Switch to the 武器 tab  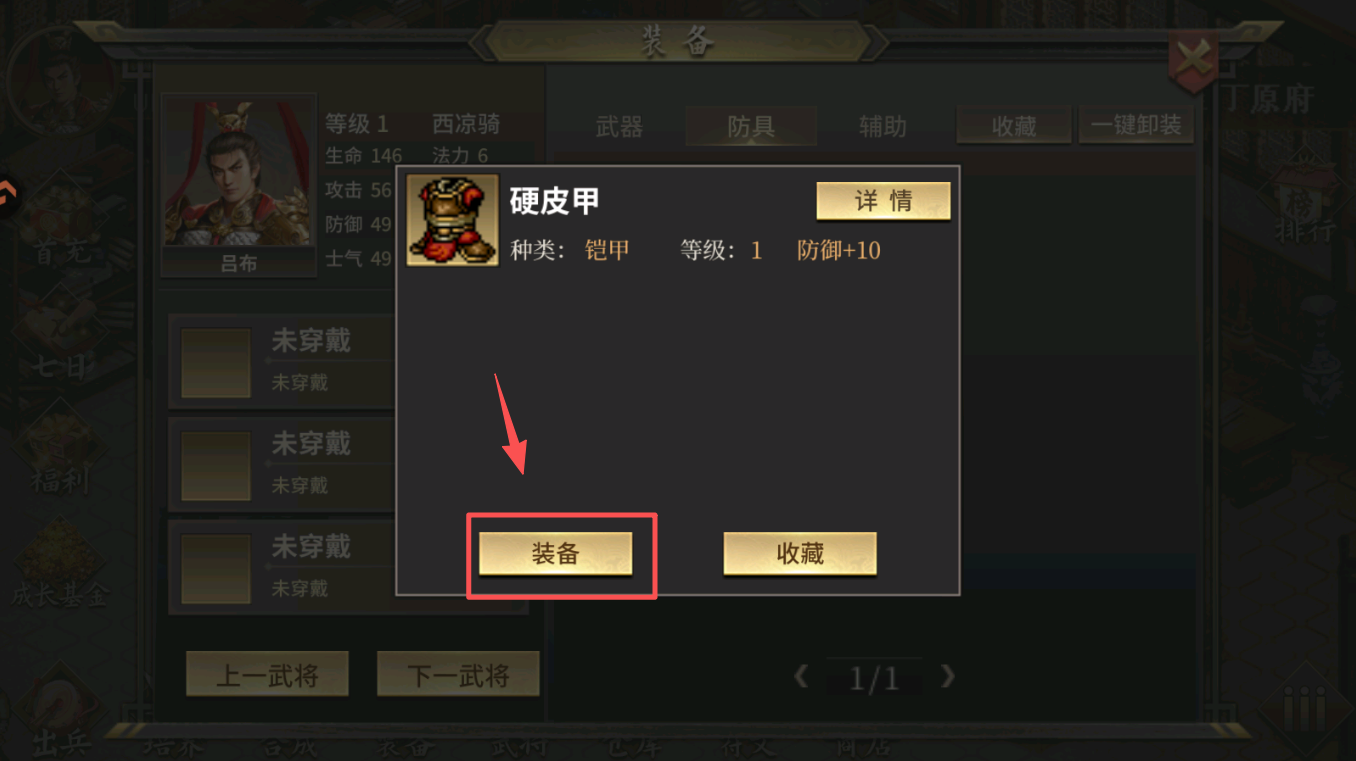[x=619, y=126]
